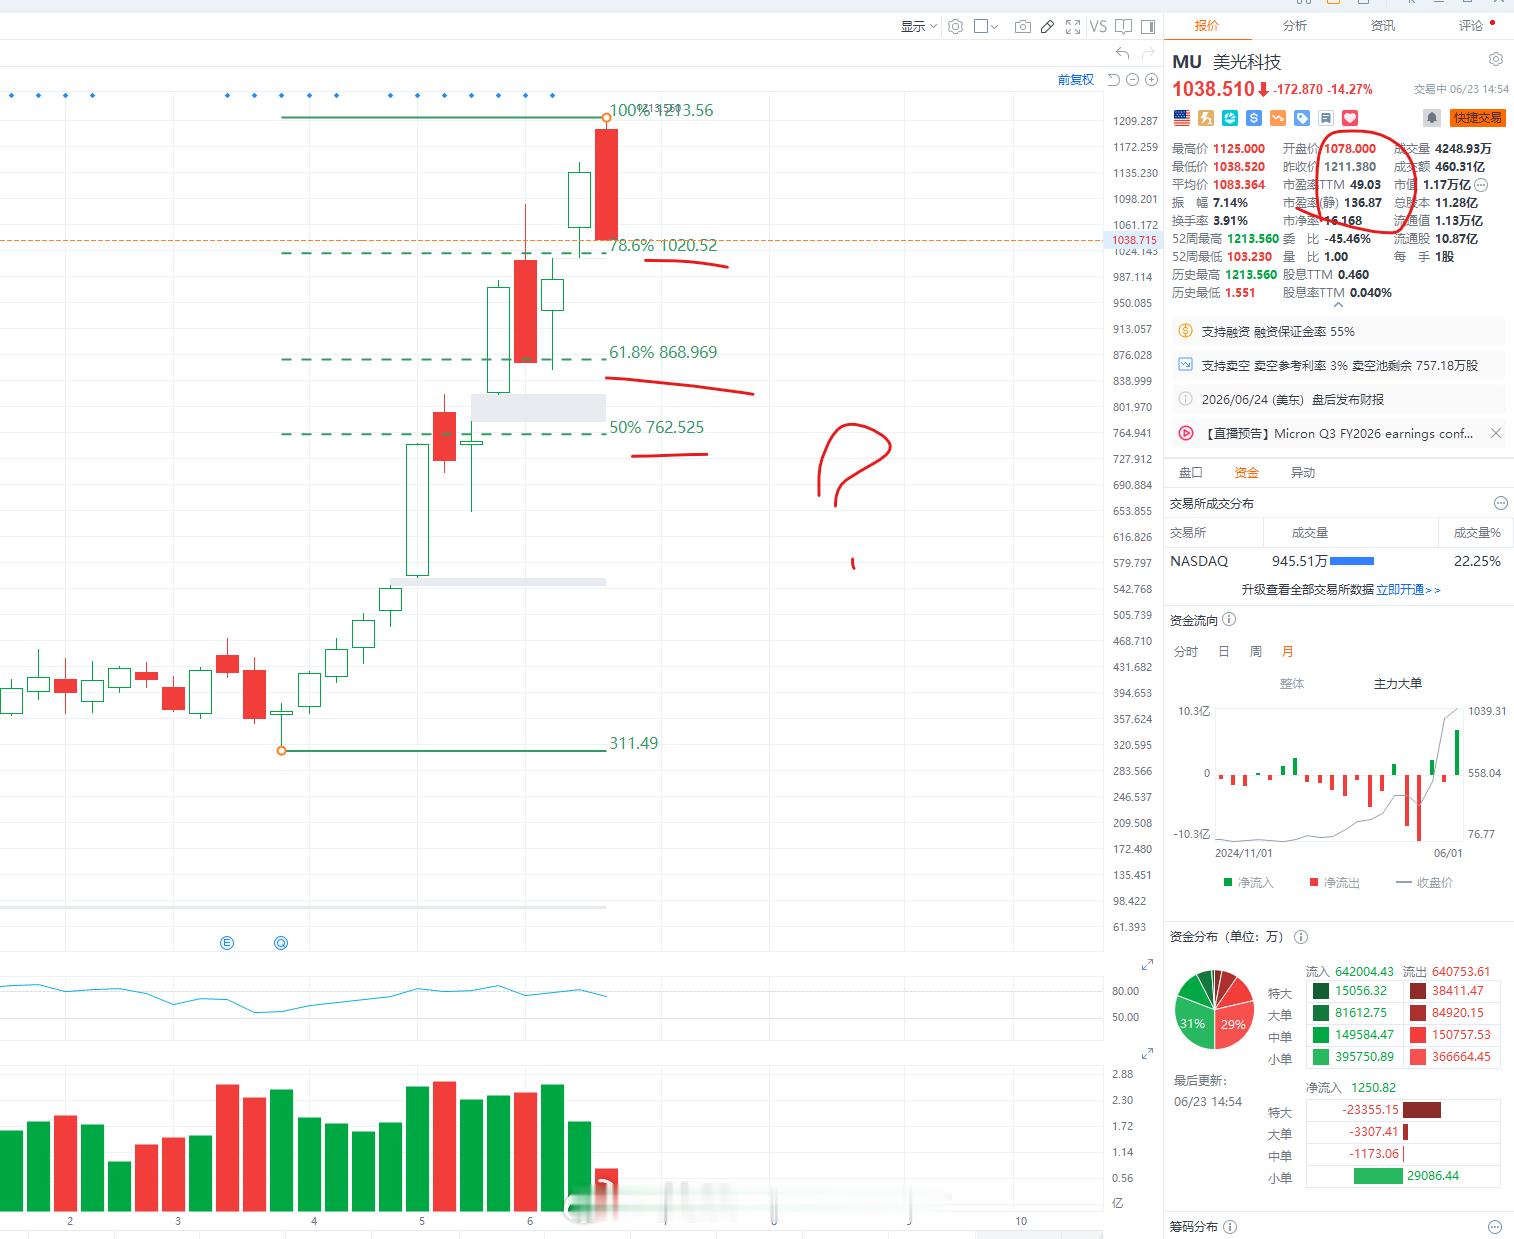1514x1239 pixels.
Task: Open VS stock comparison
Action: click(1098, 27)
